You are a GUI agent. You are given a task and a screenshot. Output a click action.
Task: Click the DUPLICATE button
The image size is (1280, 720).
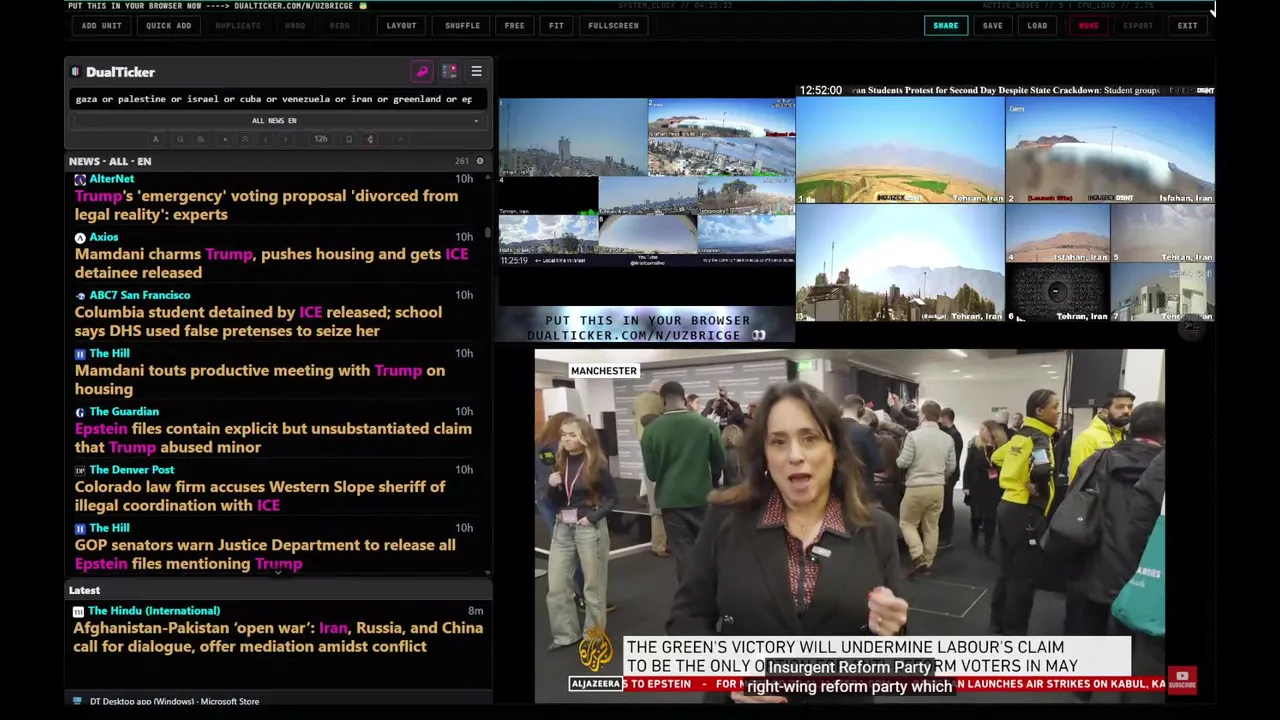coord(238,26)
